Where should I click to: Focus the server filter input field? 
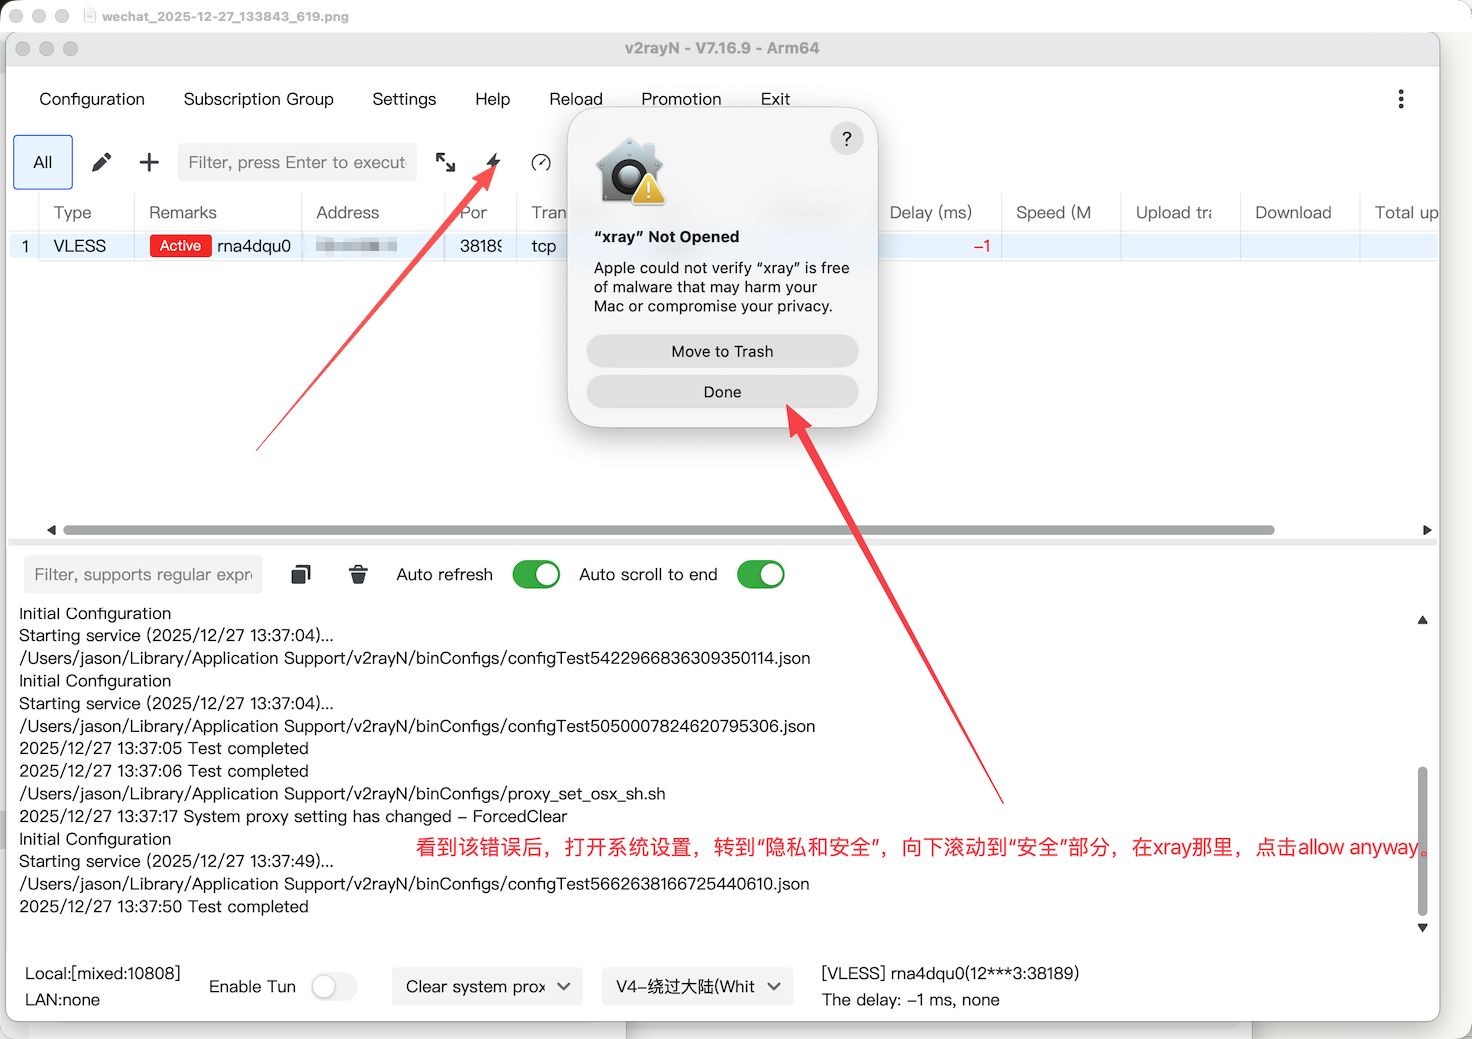297,162
